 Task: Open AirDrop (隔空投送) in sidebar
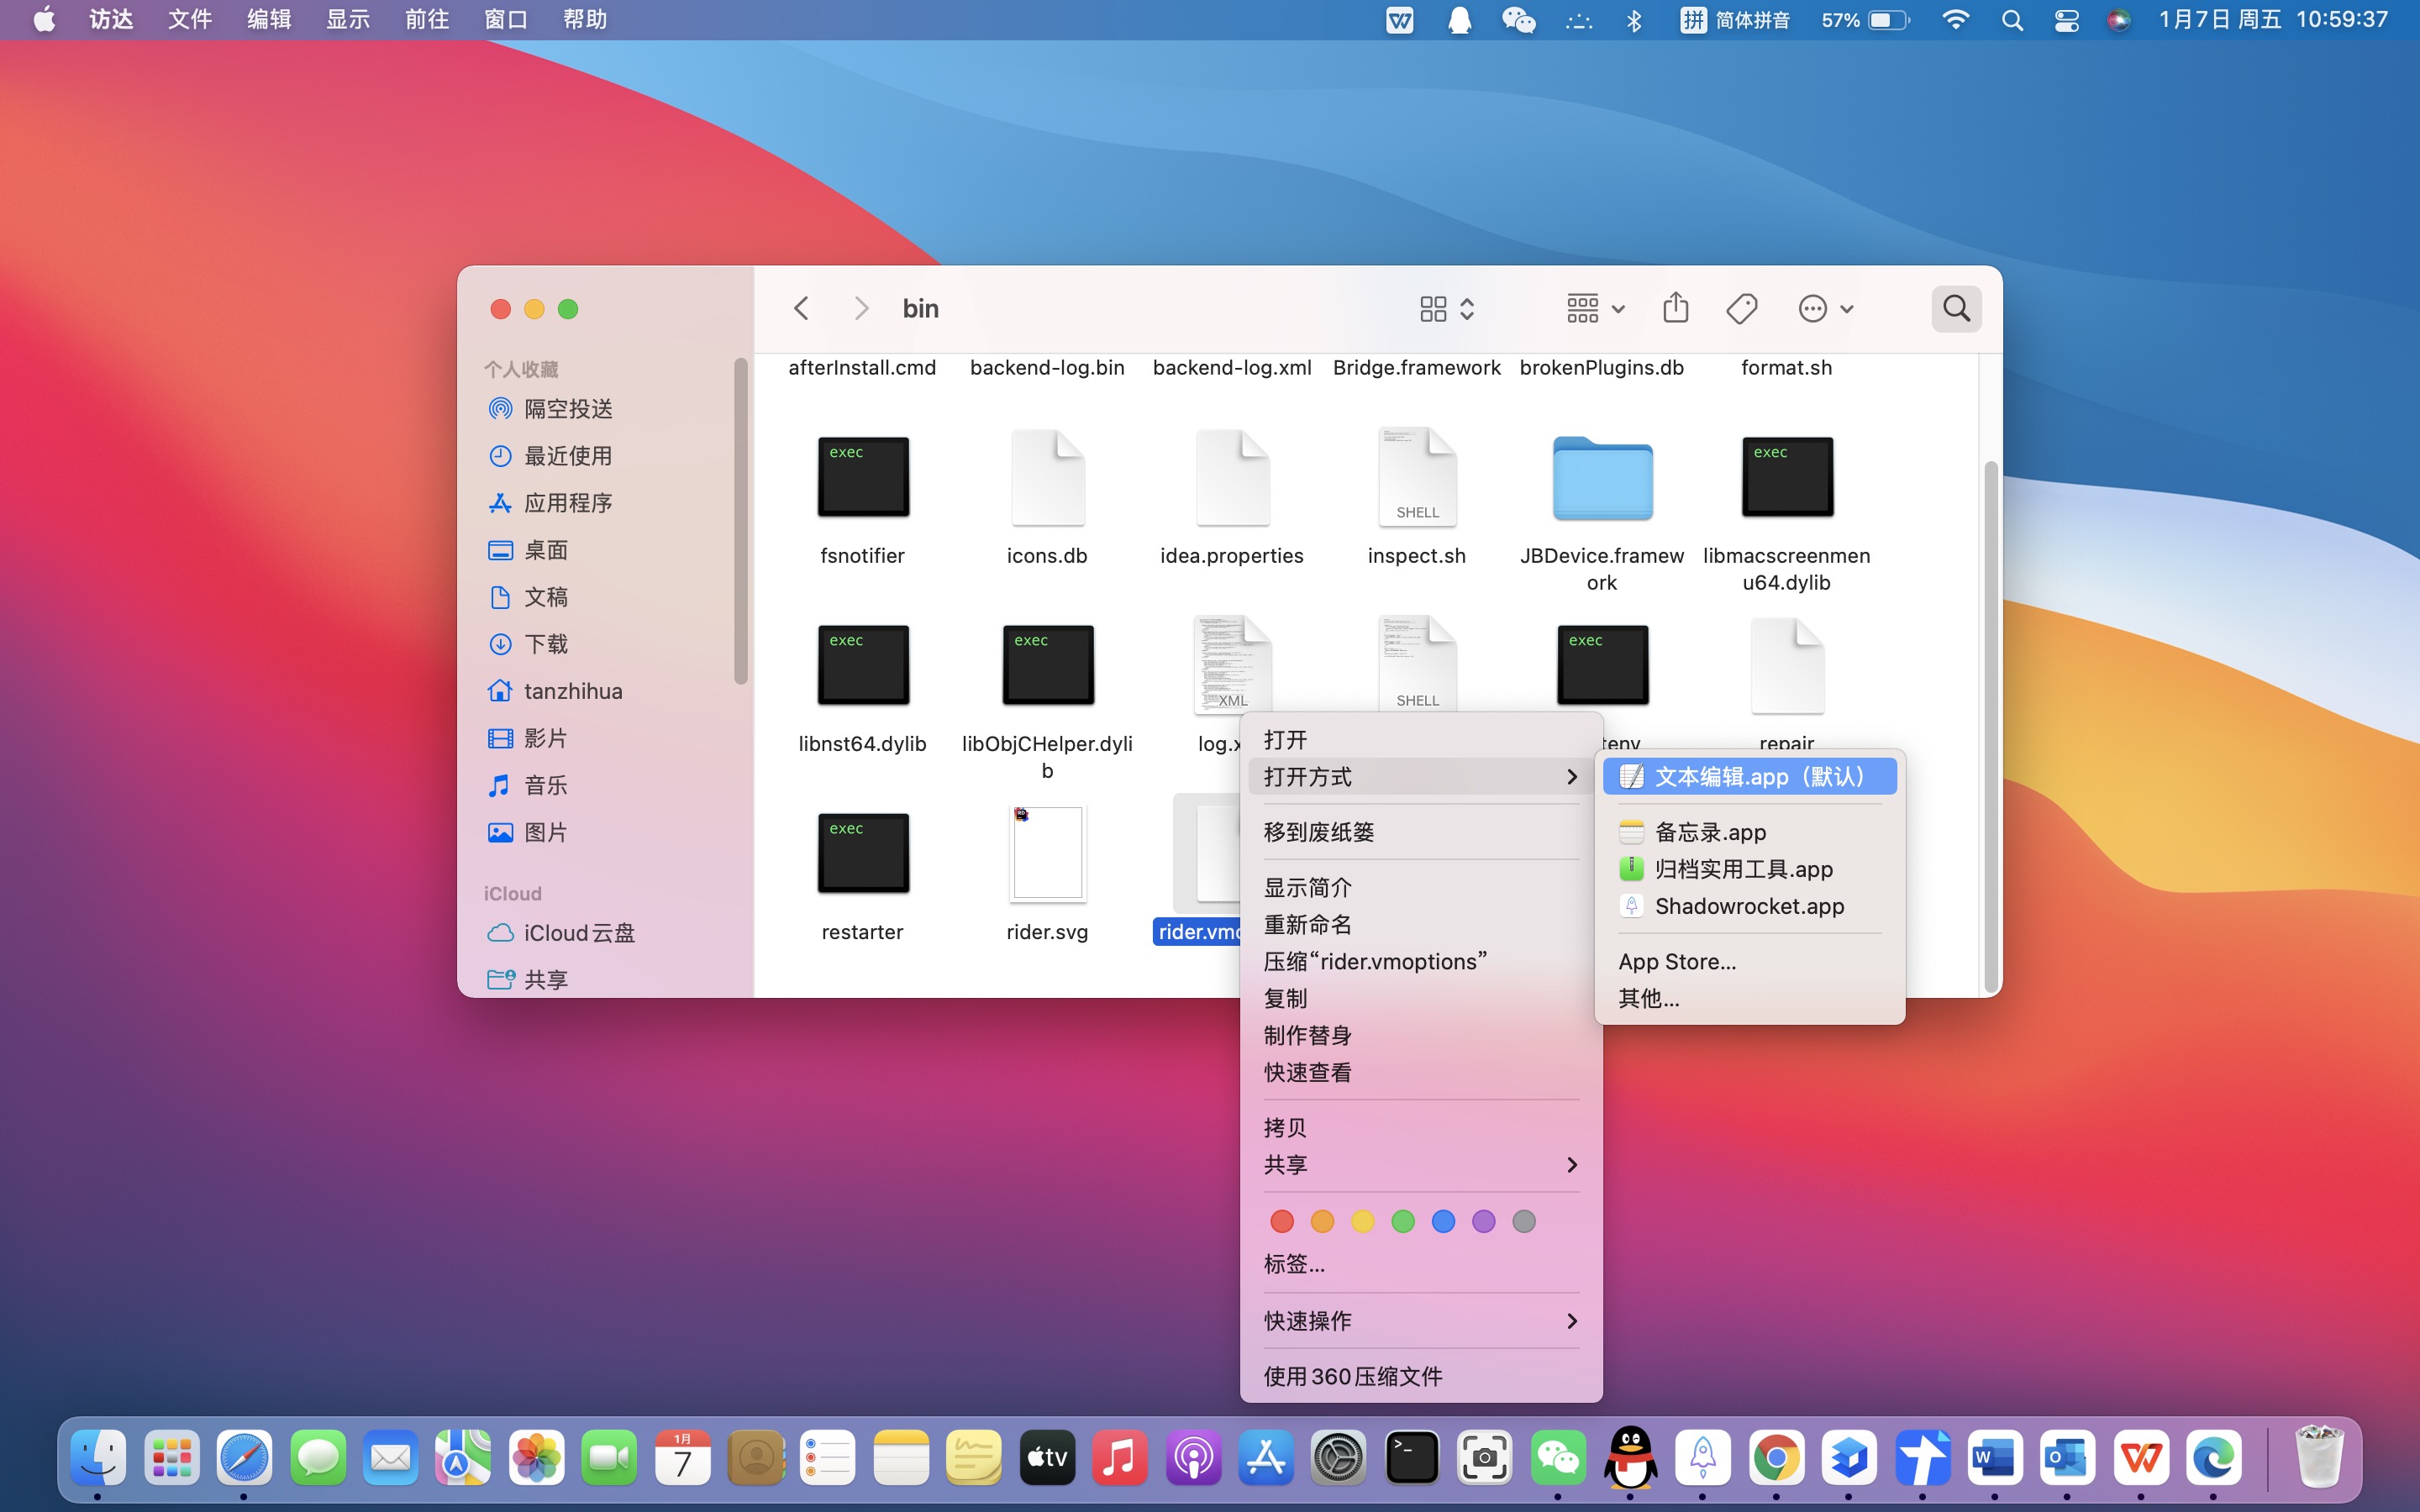[x=567, y=409]
